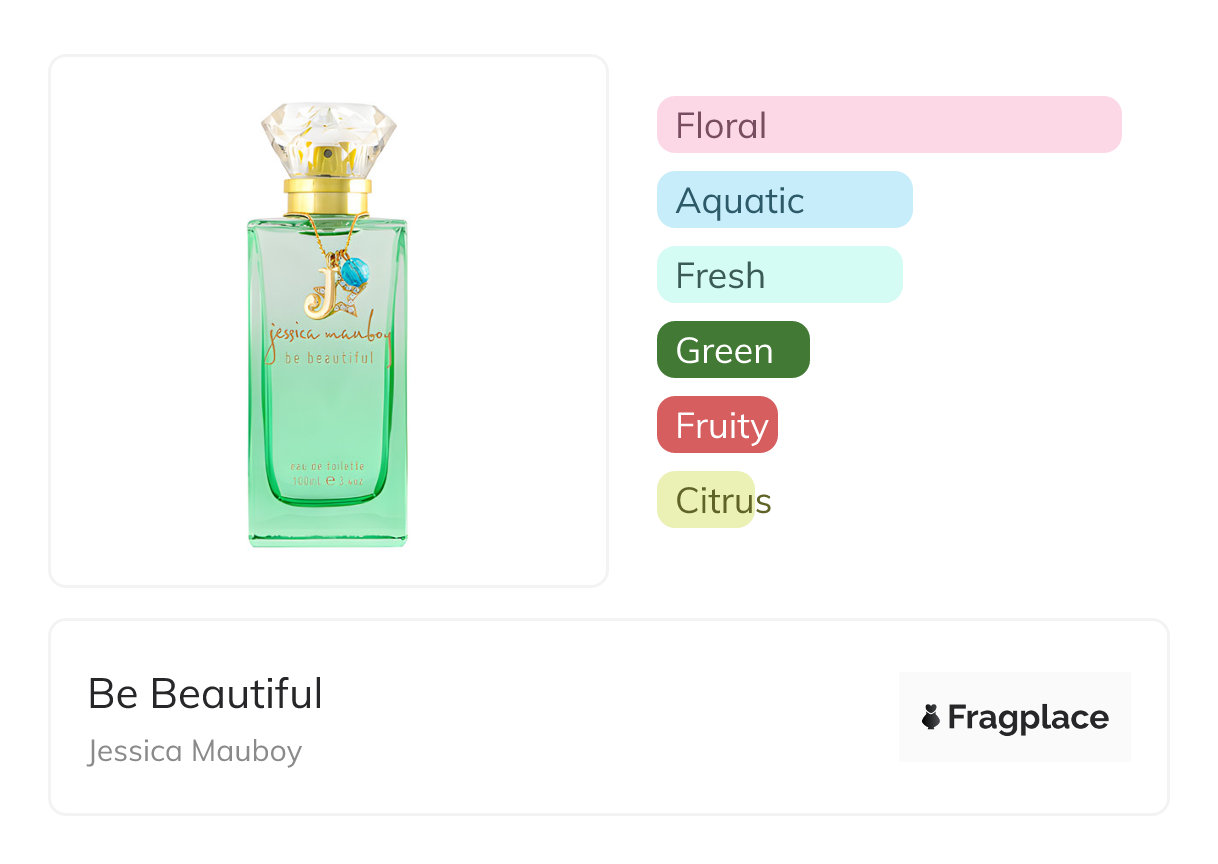
Task: Open the Jessica Mauboy brand link
Action: [x=195, y=751]
